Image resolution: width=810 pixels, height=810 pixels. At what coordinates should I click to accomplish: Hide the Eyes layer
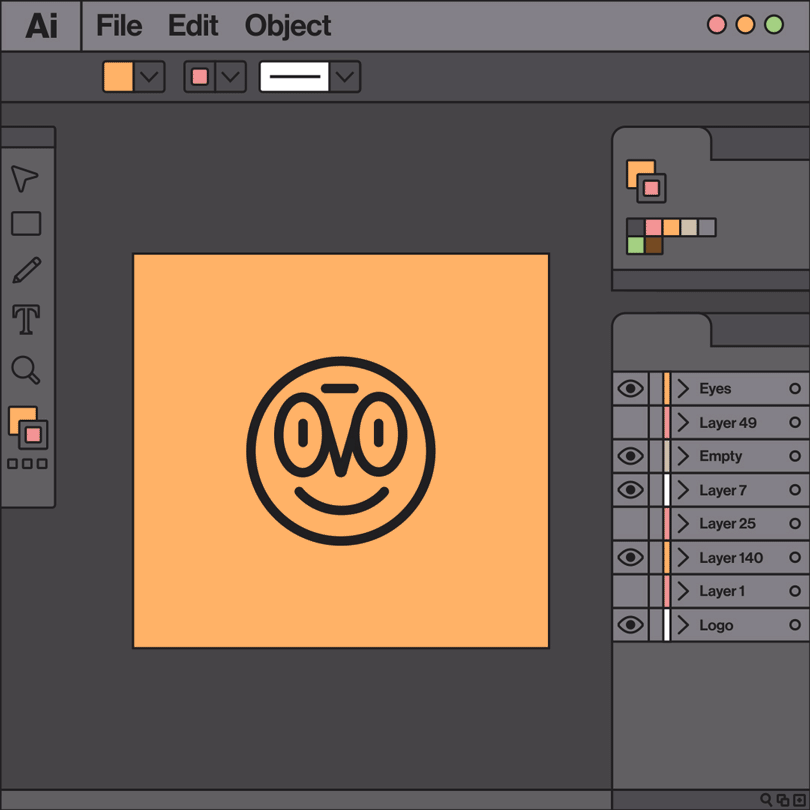pyautogui.click(x=630, y=388)
